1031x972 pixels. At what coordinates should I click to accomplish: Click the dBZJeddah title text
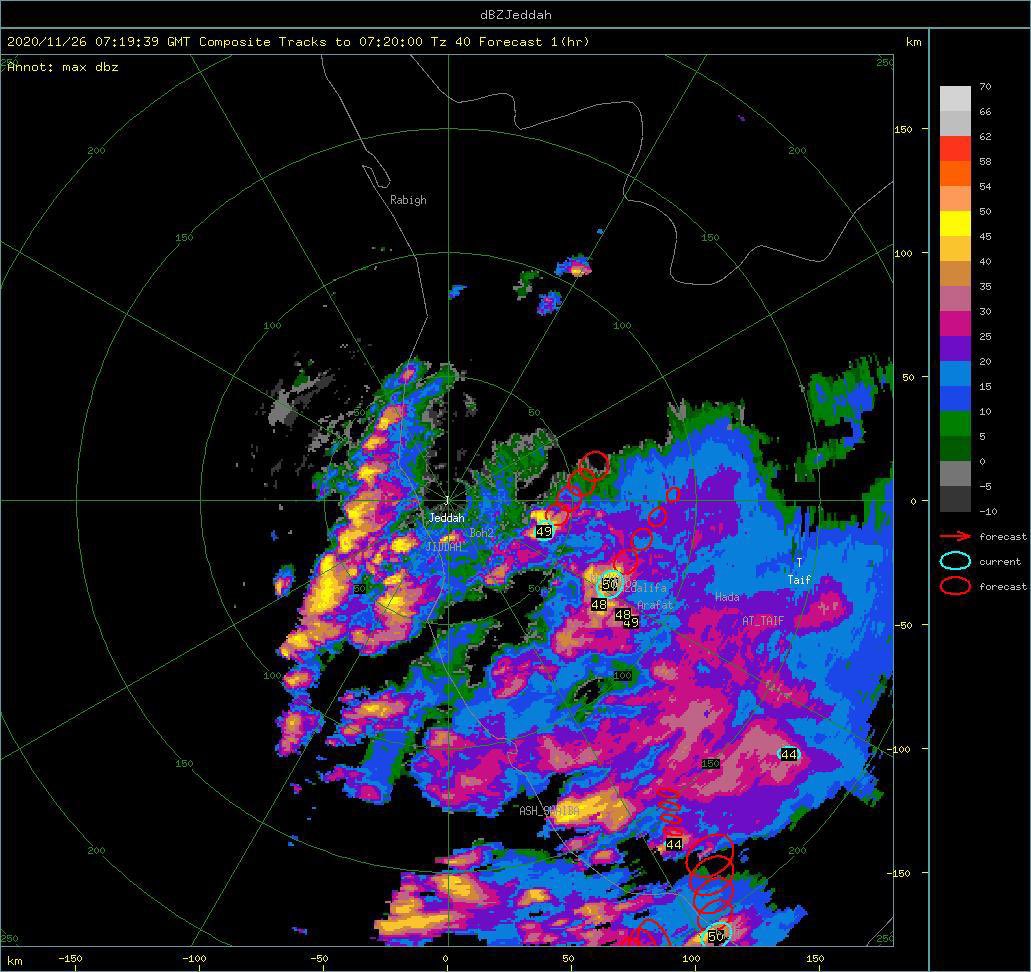coord(516,14)
